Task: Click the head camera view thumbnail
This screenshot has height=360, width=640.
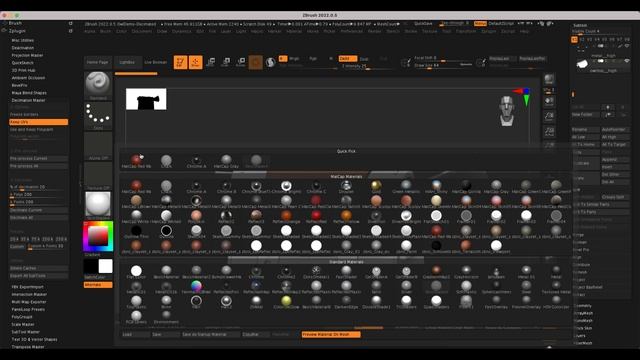Action: coord(507,111)
